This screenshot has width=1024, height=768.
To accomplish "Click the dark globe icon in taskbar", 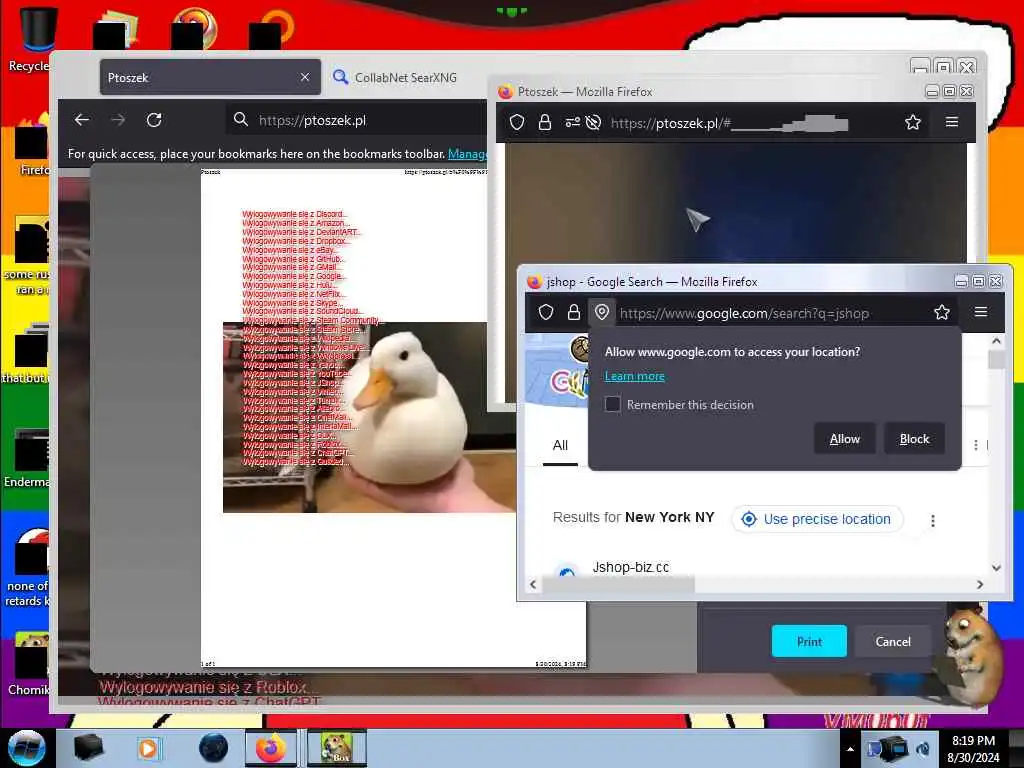I will pyautogui.click(x=214, y=748).
